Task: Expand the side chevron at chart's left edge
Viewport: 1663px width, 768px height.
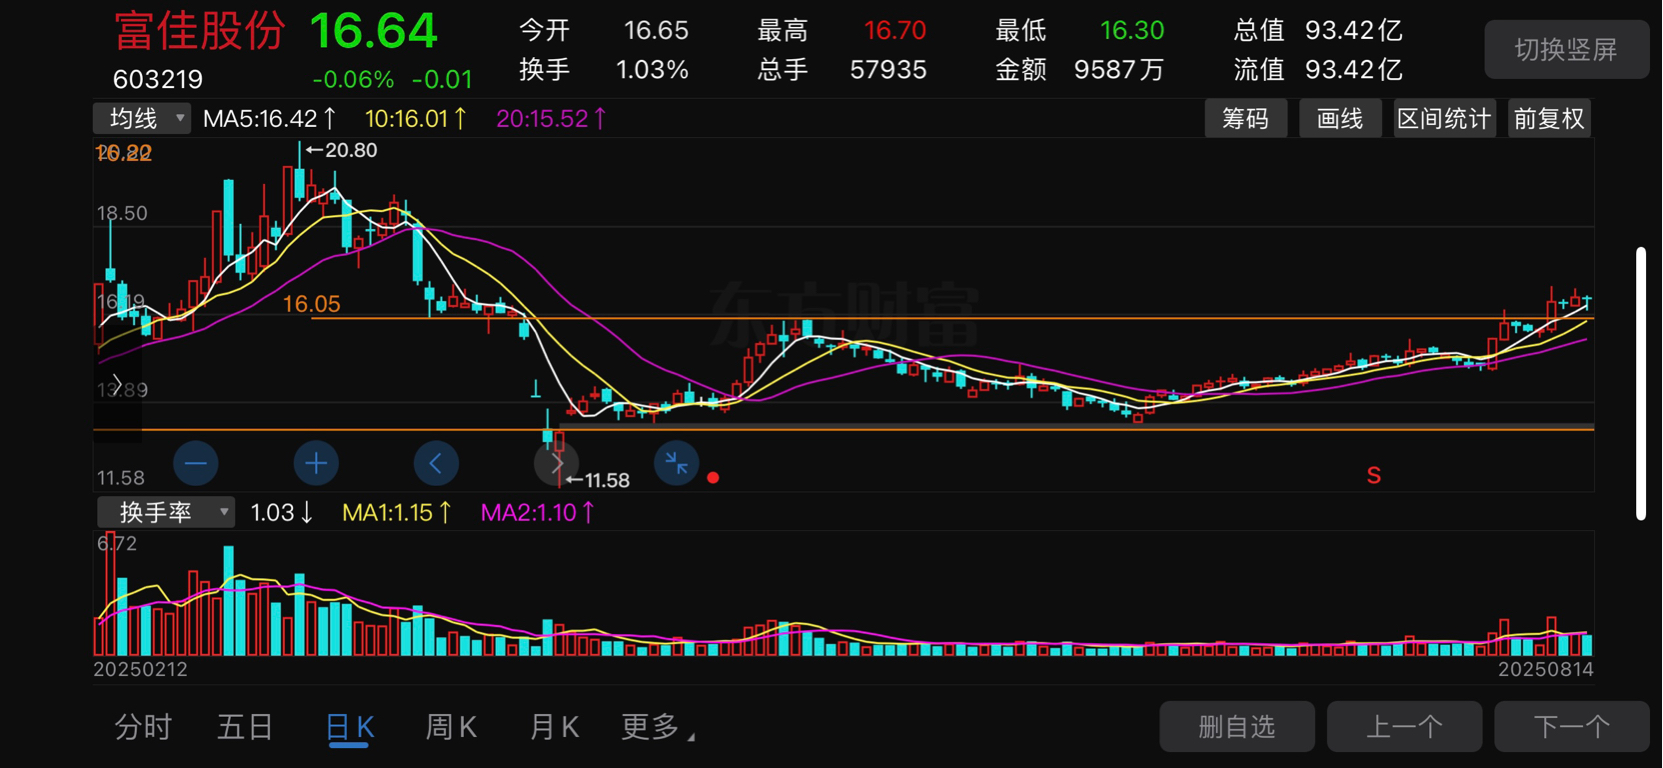Action: point(117,385)
